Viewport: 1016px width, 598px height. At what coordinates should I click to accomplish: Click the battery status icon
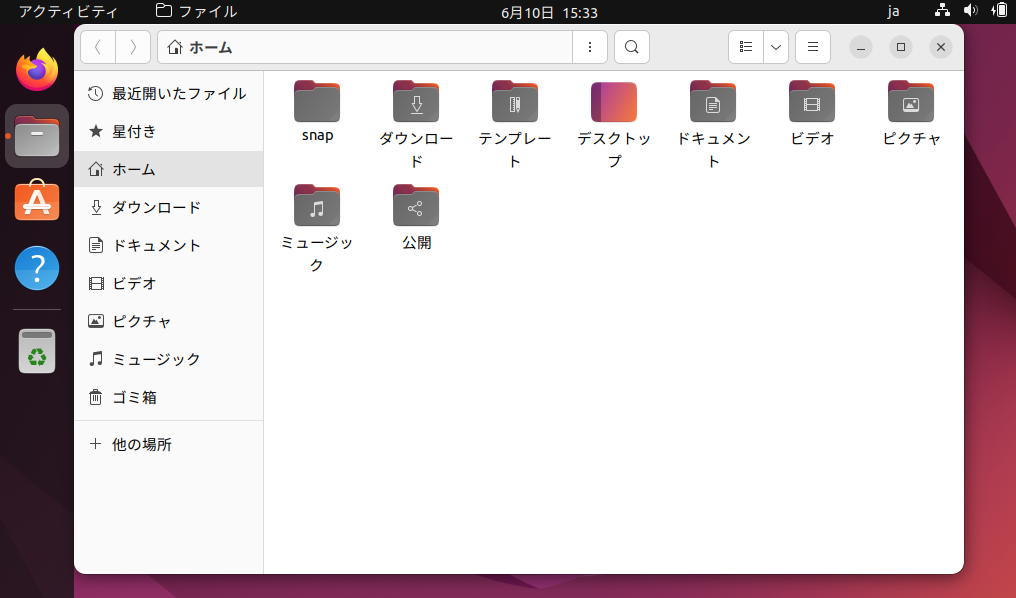[x=999, y=10]
